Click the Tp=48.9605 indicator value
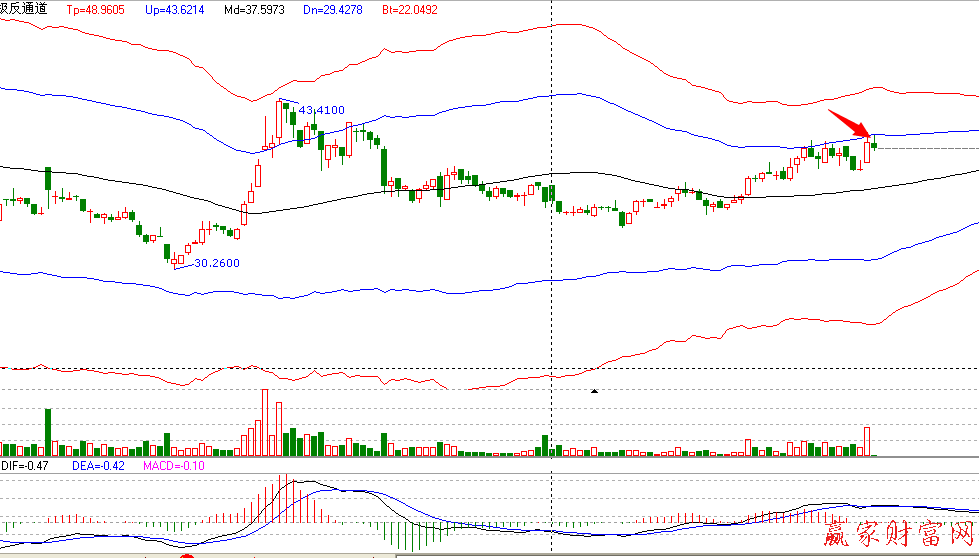Image resolution: width=979 pixels, height=558 pixels. tap(97, 8)
